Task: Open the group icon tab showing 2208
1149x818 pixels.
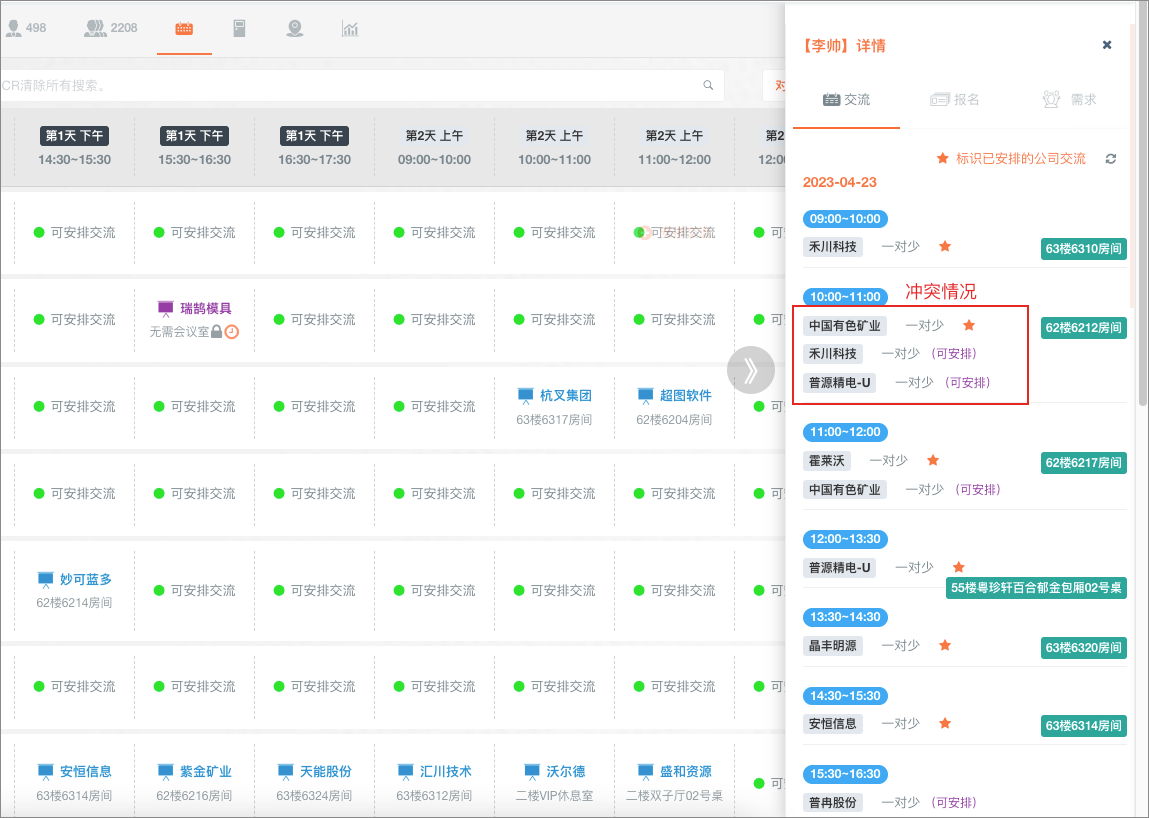Action: [x=111, y=28]
